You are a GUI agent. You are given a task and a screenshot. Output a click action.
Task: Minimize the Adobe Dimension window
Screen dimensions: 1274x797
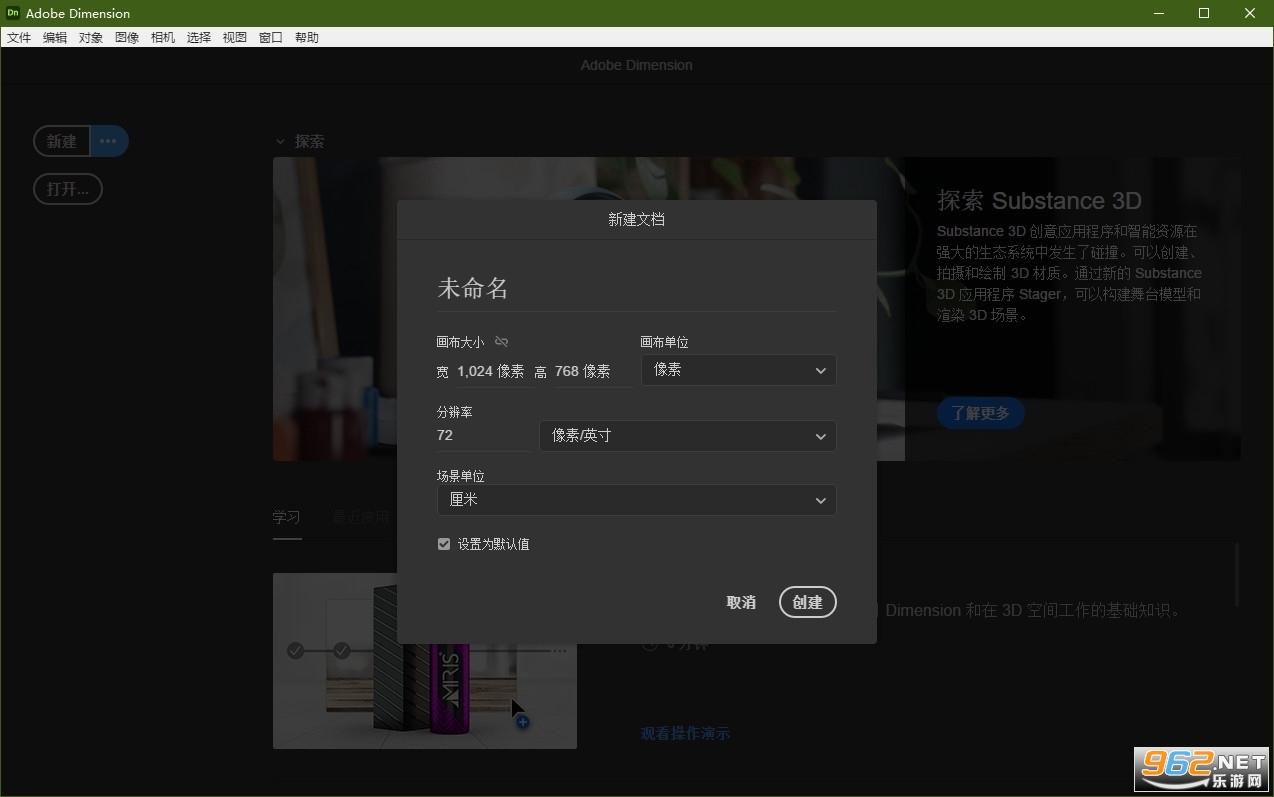1158,13
